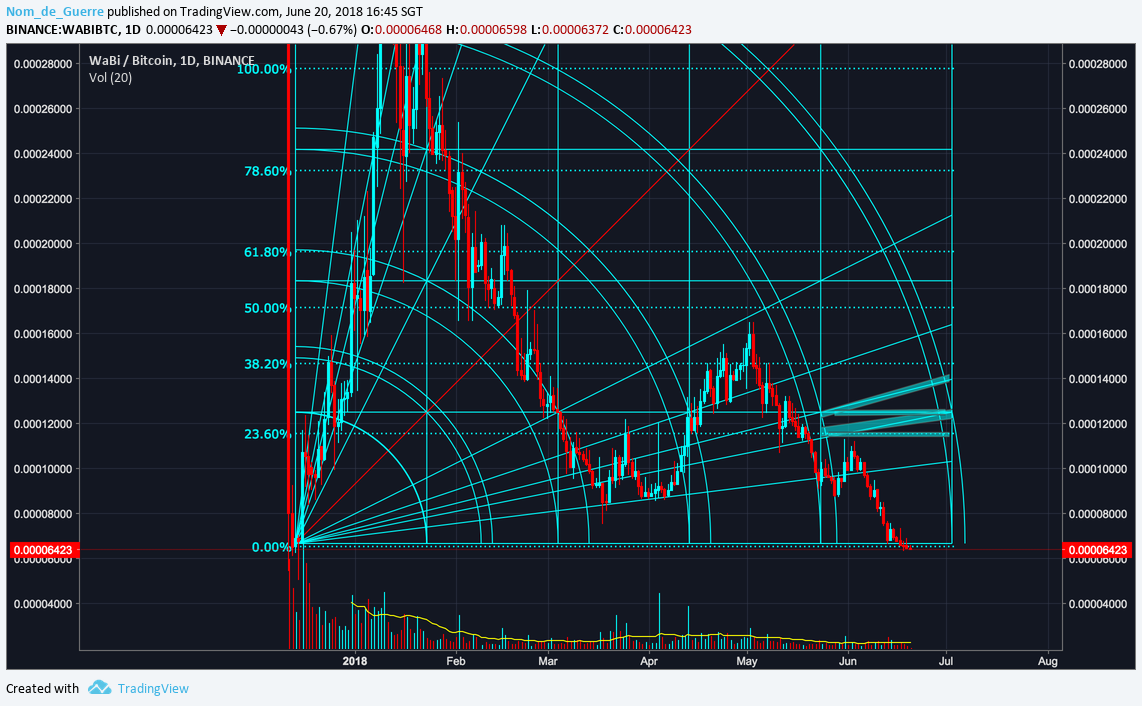The height and width of the screenshot is (706, 1142).
Task: Click the −0.00000043 (−0.67%) change text
Action: pyautogui.click(x=294, y=30)
